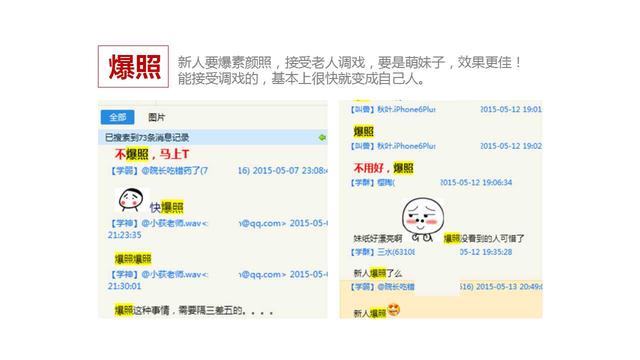Select the 全部 tab

coord(118,117)
